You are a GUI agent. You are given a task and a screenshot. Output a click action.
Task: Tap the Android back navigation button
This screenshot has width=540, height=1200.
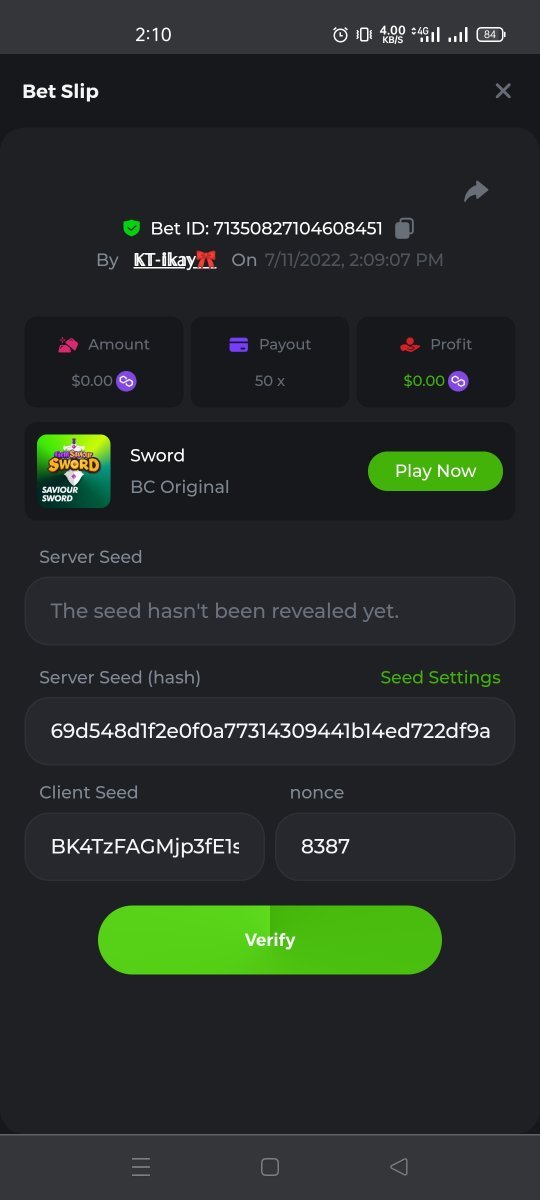pos(399,1167)
